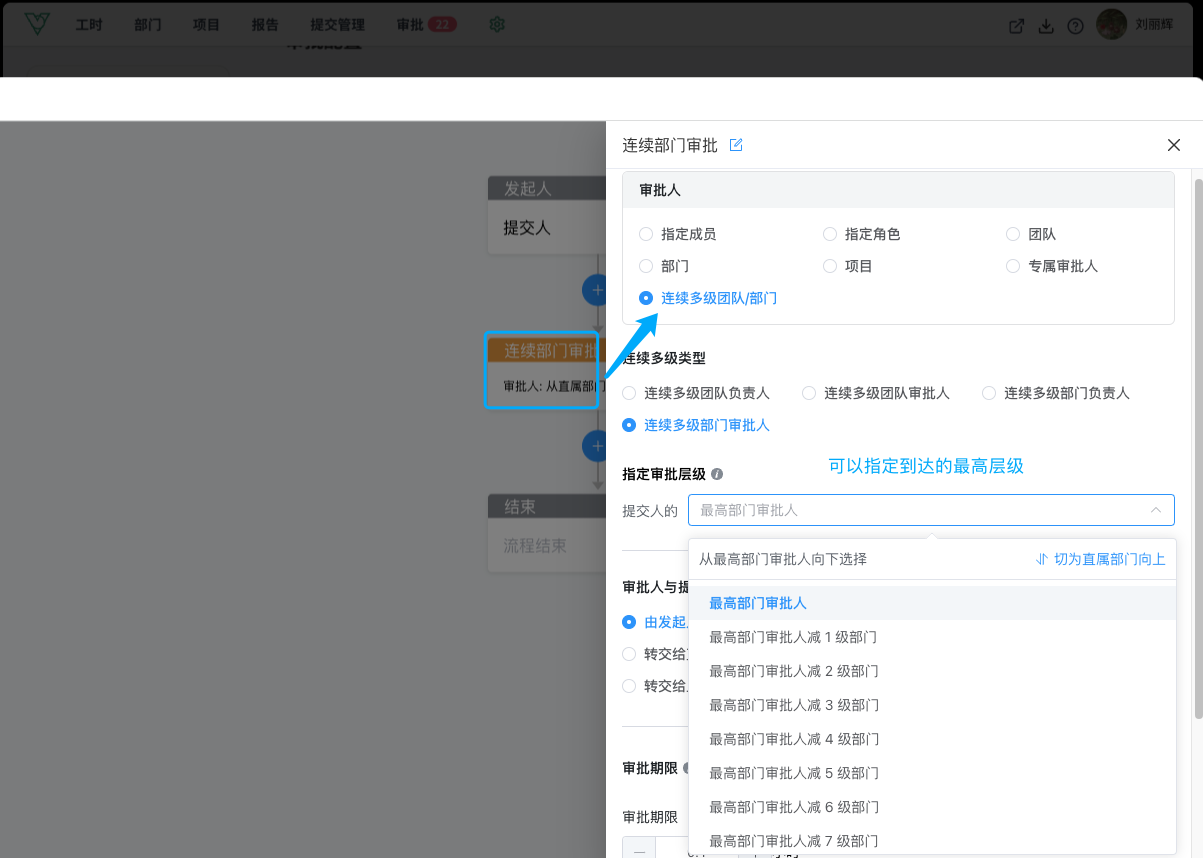1203x858 pixels.
Task: Pick 最高部门审批人减 5 级部门 option
Action: coord(932,773)
